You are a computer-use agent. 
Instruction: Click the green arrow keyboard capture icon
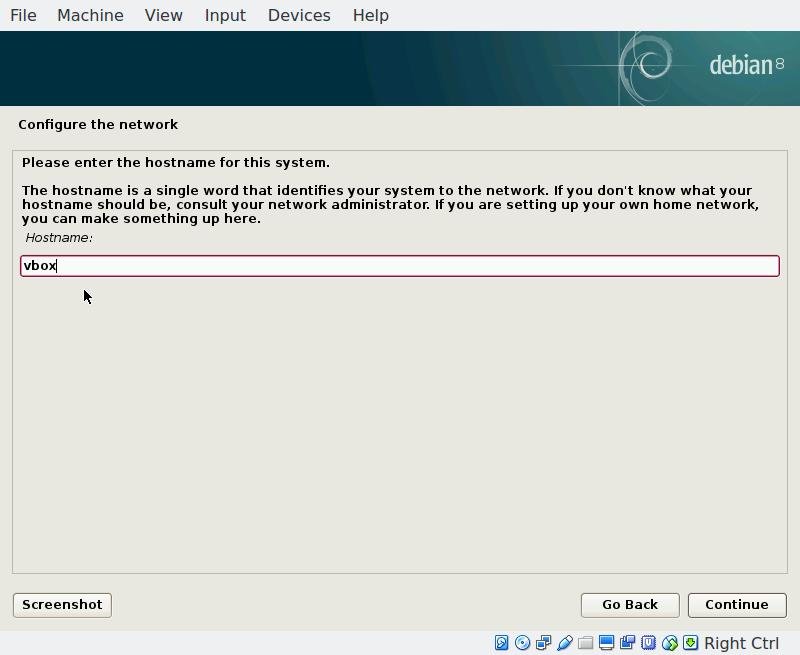[x=690, y=643]
